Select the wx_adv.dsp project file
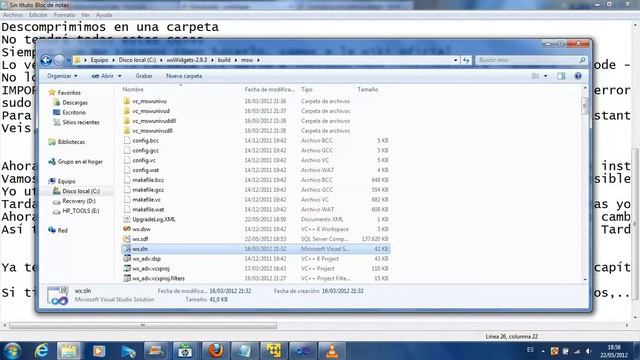The width and height of the screenshot is (640, 360). coord(147,259)
